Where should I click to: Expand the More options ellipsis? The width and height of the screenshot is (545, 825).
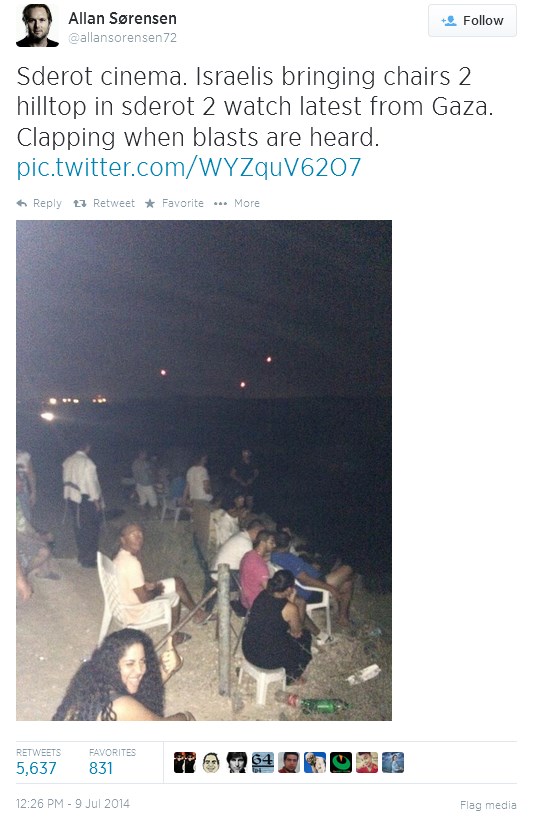tap(220, 203)
